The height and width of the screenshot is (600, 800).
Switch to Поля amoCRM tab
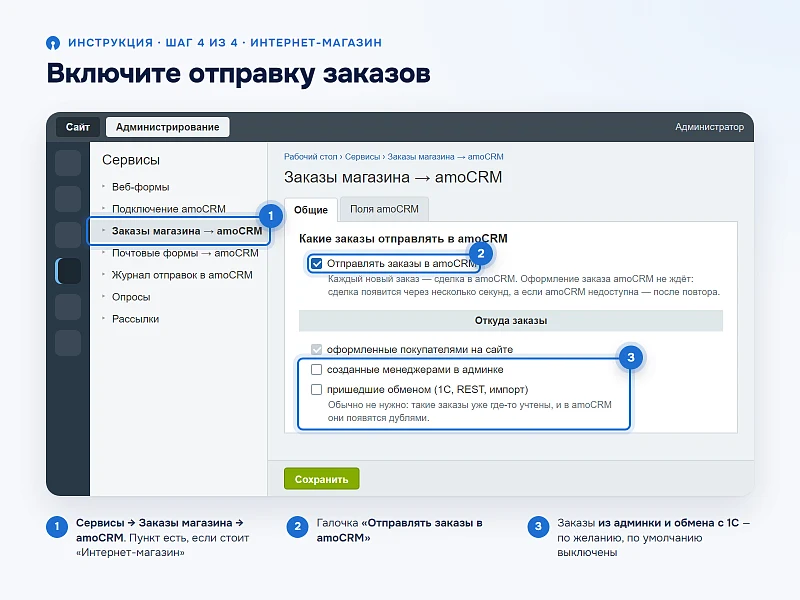click(x=384, y=209)
